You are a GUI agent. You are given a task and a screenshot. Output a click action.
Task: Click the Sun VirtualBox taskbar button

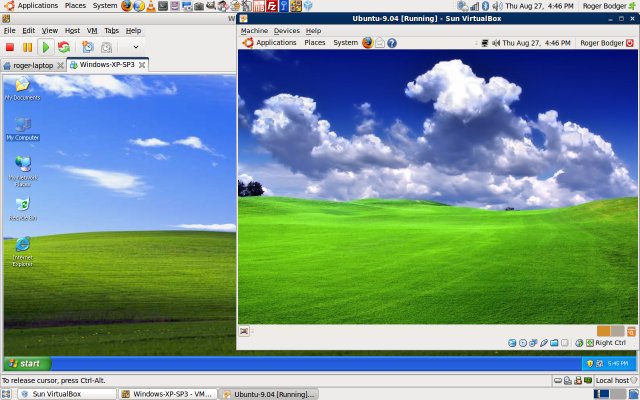click(x=67, y=394)
